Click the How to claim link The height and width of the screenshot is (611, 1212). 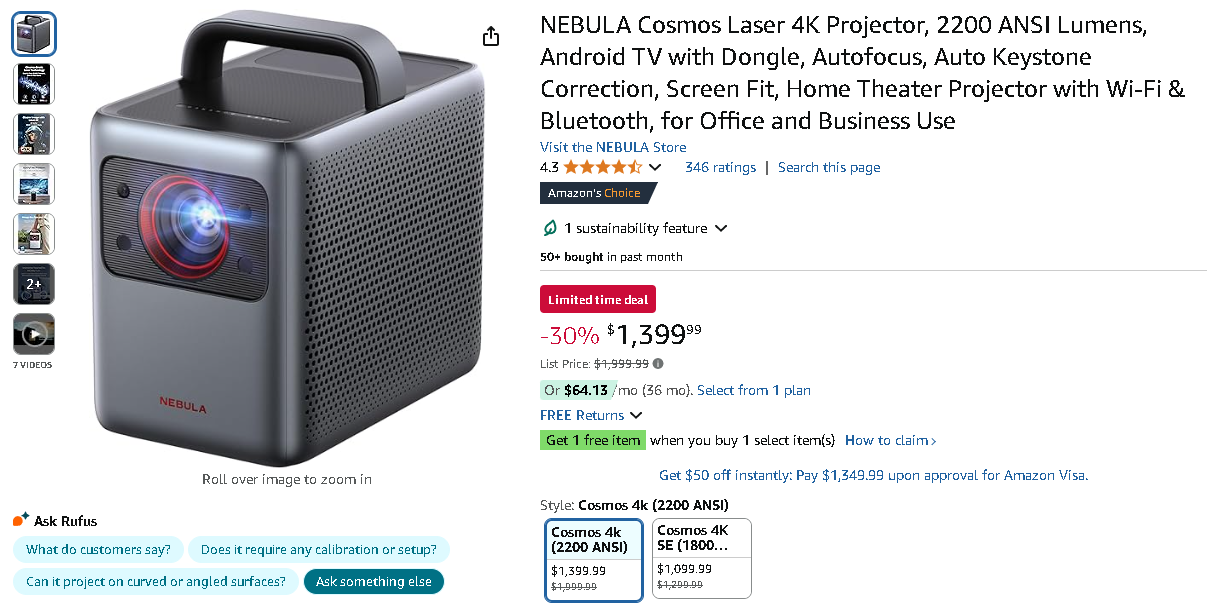click(x=888, y=440)
